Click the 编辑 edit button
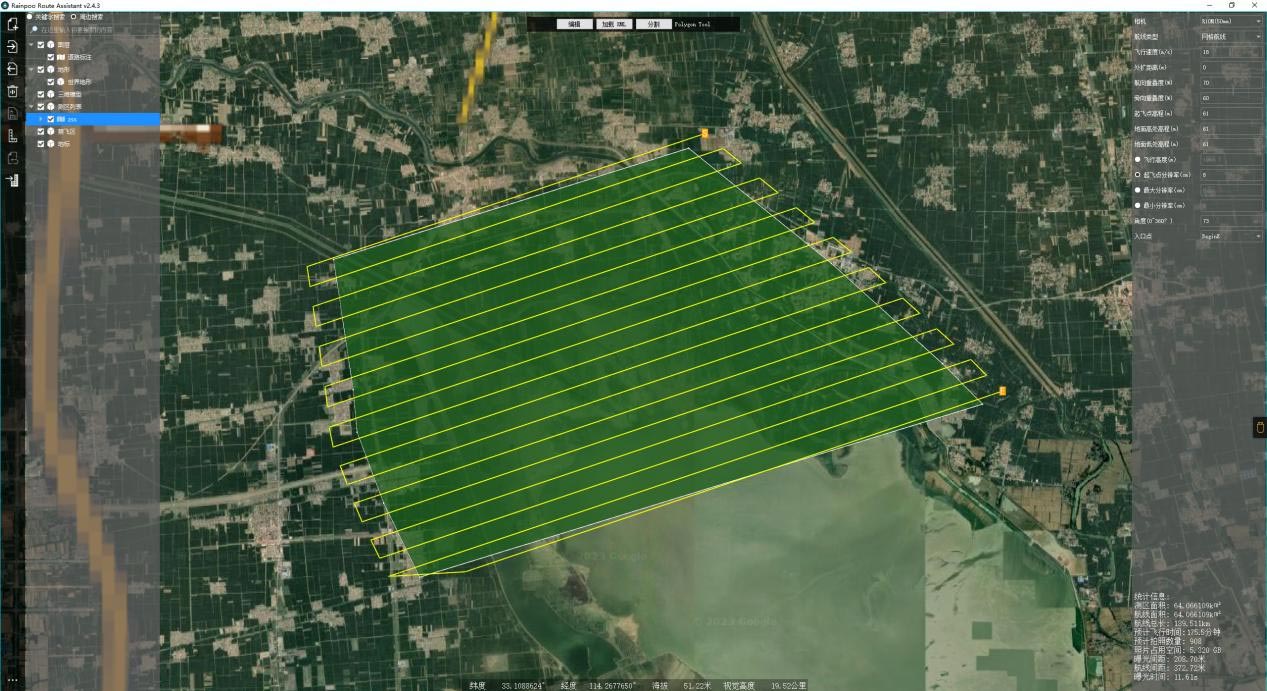Screen dimensions: 1267x691 [574, 23]
